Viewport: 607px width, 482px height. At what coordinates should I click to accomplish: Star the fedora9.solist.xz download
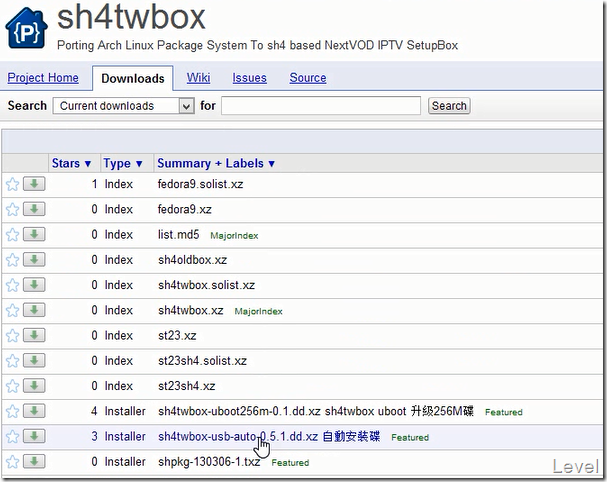[12, 184]
